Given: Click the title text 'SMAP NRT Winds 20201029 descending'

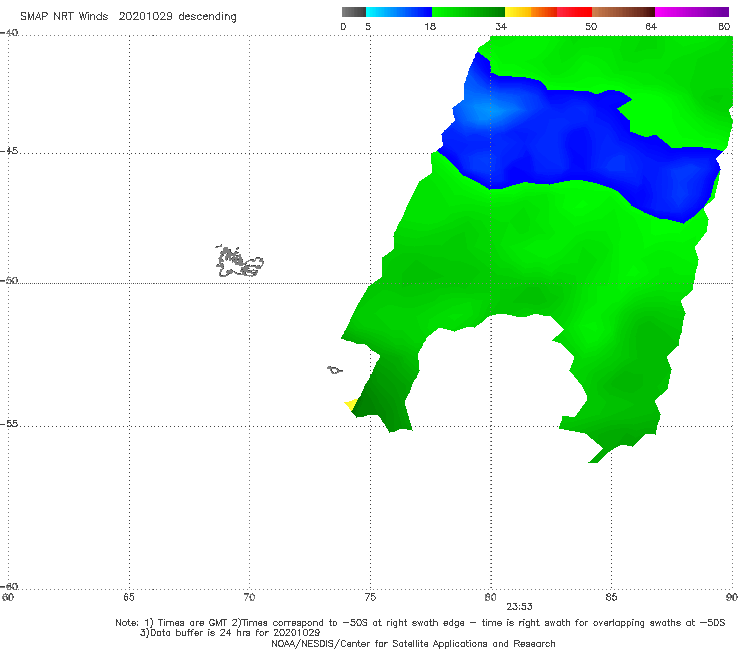Looking at the screenshot, I should point(128,17).
